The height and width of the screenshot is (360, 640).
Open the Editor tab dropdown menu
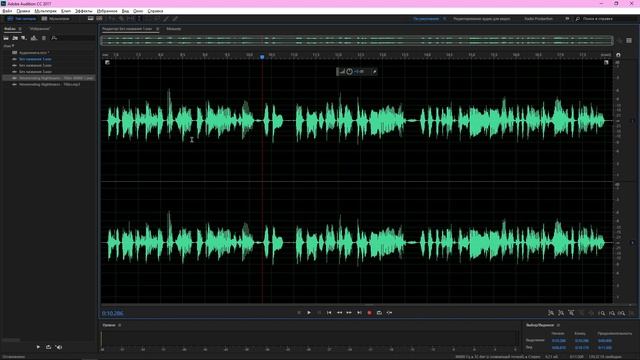(x=158, y=29)
